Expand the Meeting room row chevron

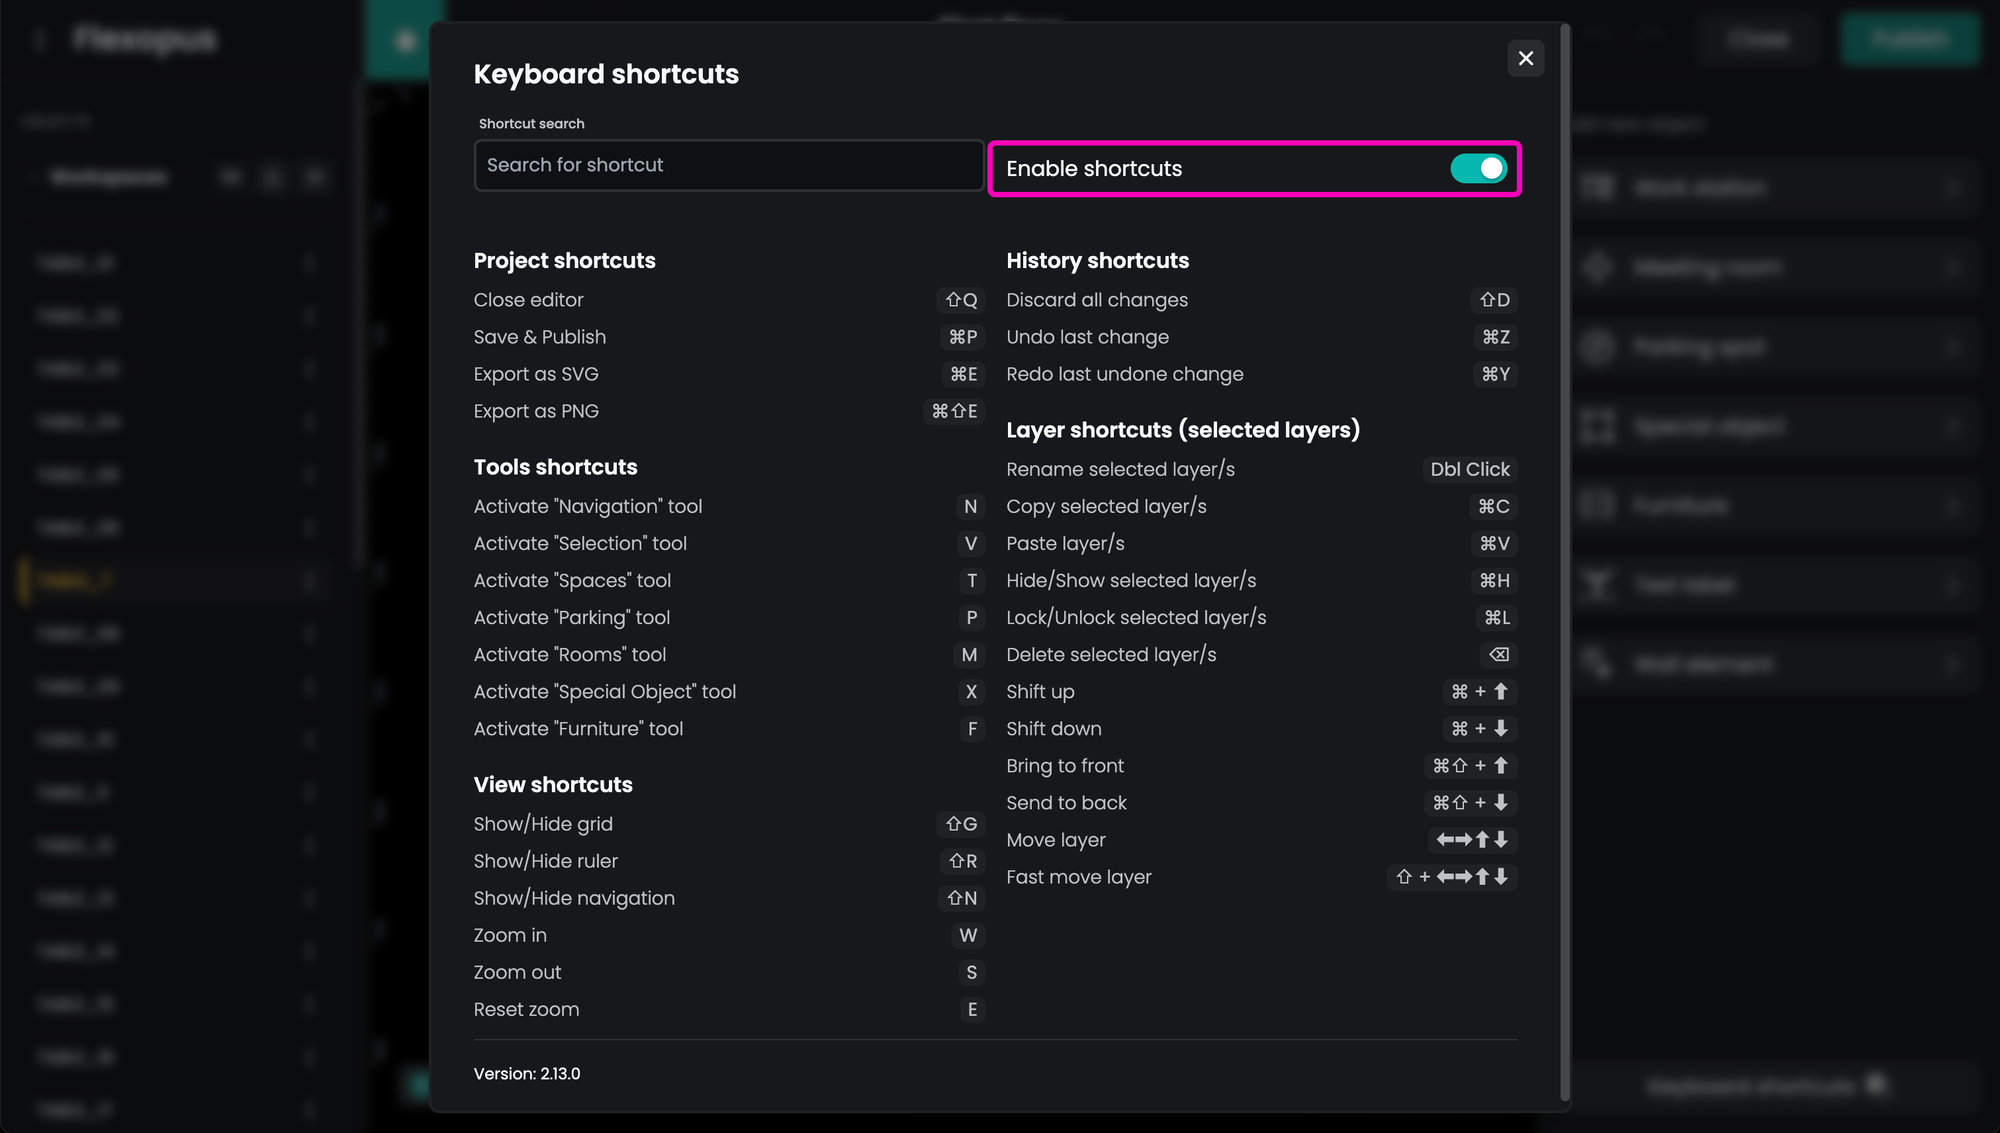(x=1952, y=267)
